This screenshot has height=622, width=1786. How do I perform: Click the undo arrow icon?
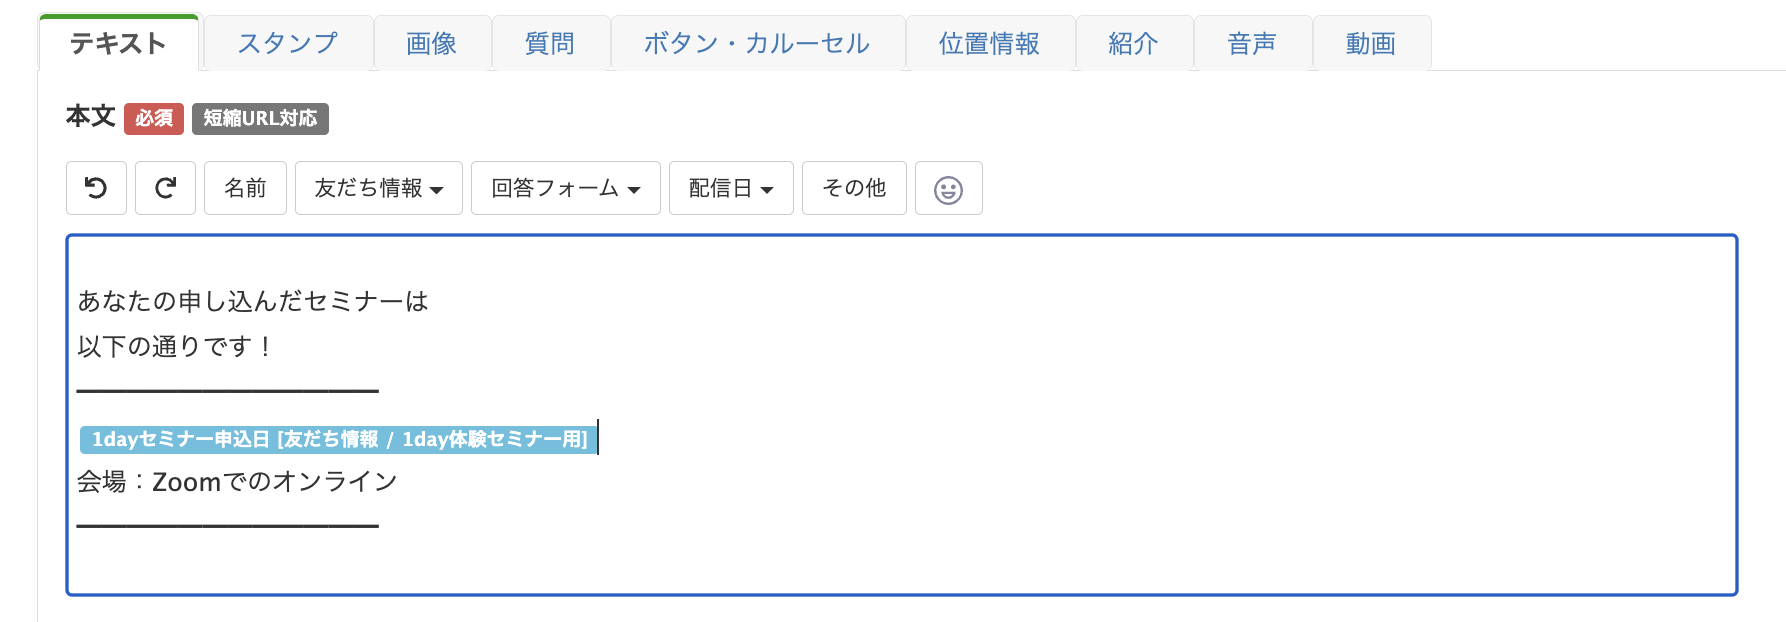[x=96, y=188]
